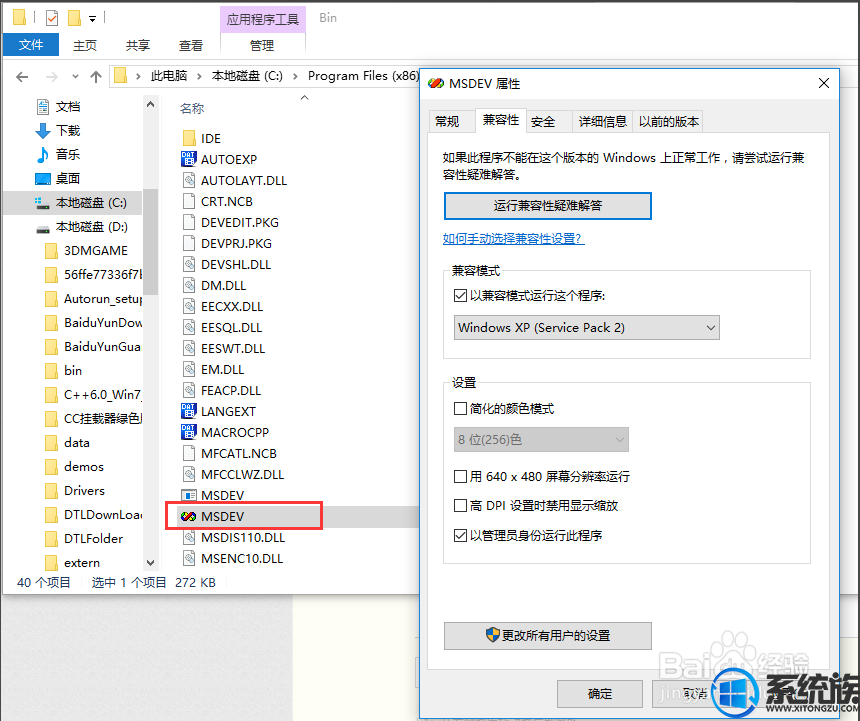Switch to 详细信息 (Details) properties tab
Image resolution: width=860 pixels, height=721 pixels.
[602, 122]
